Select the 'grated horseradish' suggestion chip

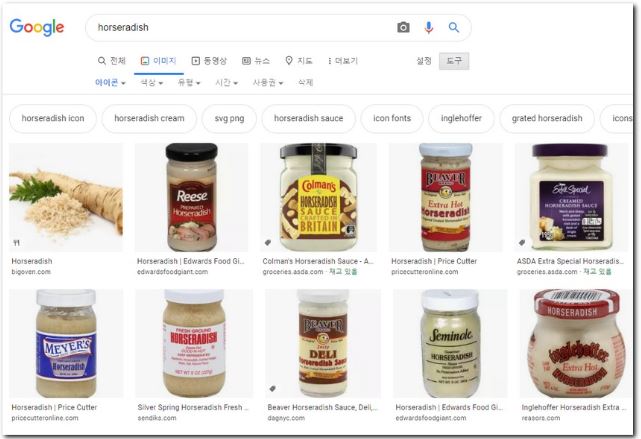click(x=547, y=118)
